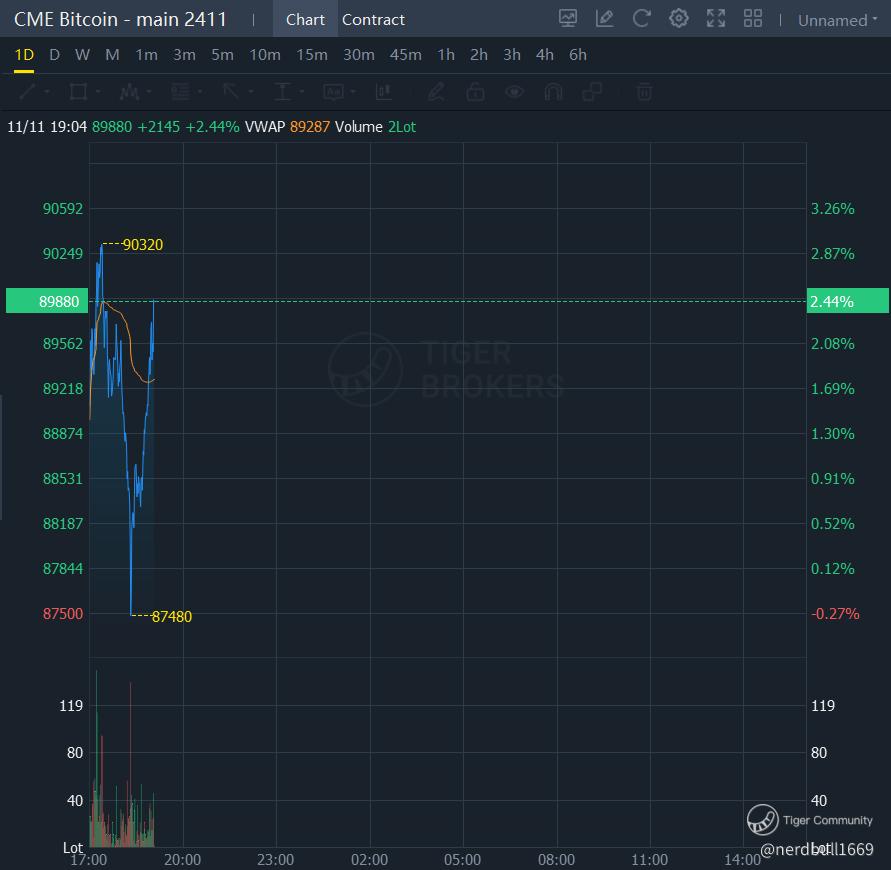Image resolution: width=891 pixels, height=870 pixels.
Task: Toggle drawing visibility with eye icon
Action: pos(514,92)
